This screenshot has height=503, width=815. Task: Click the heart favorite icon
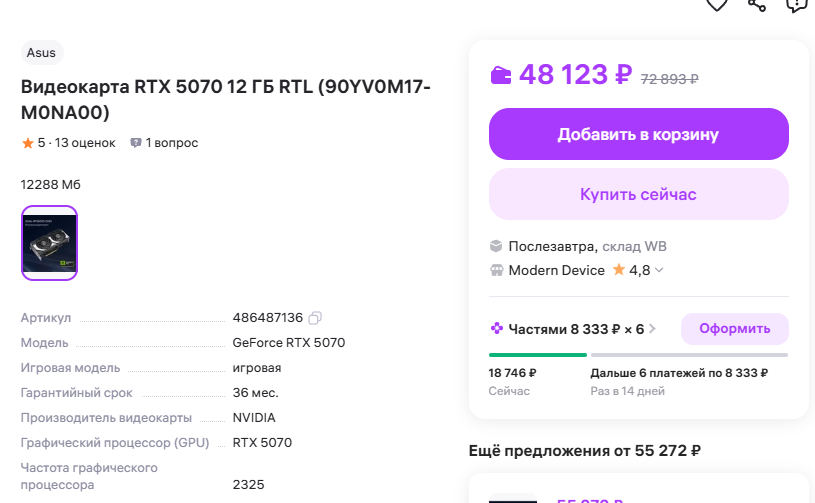pyautogui.click(x=717, y=4)
